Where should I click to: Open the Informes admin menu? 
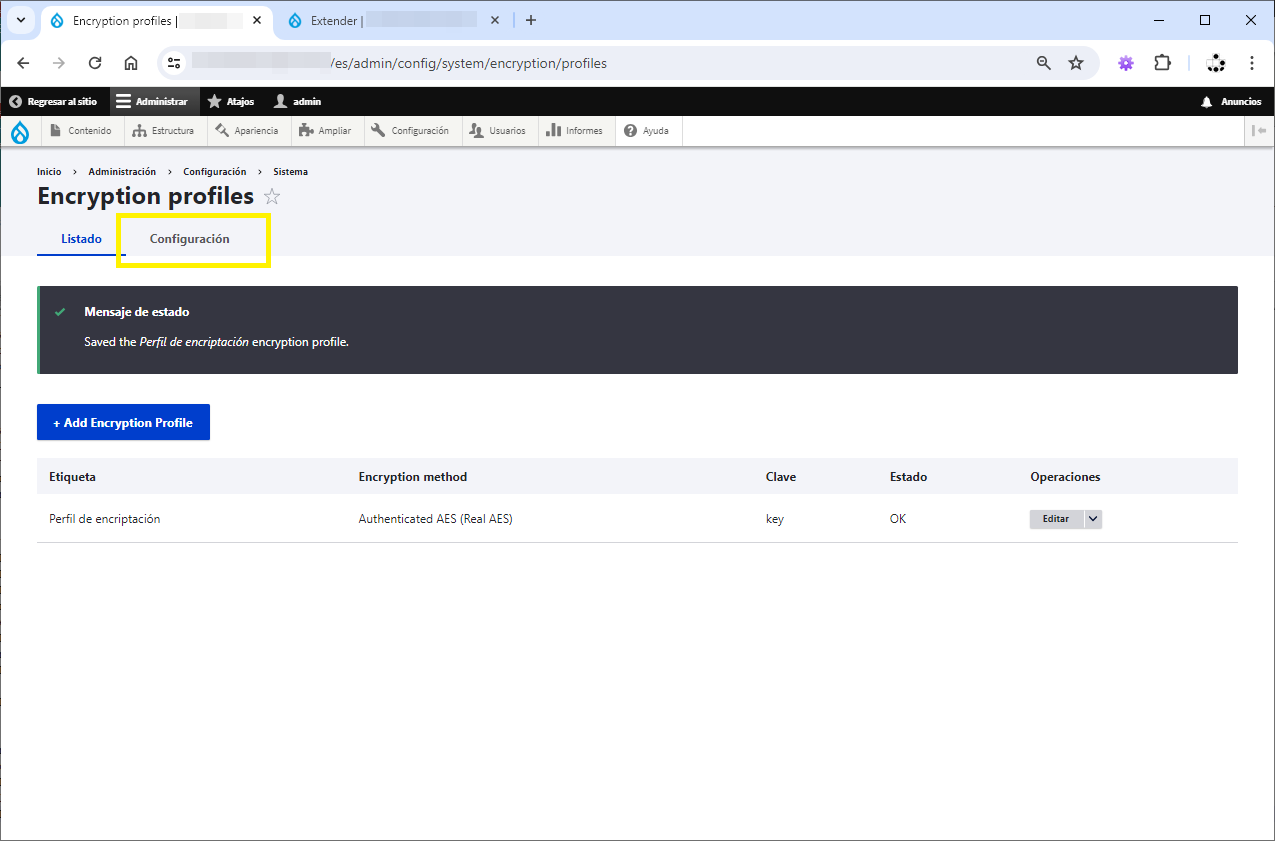pos(575,131)
